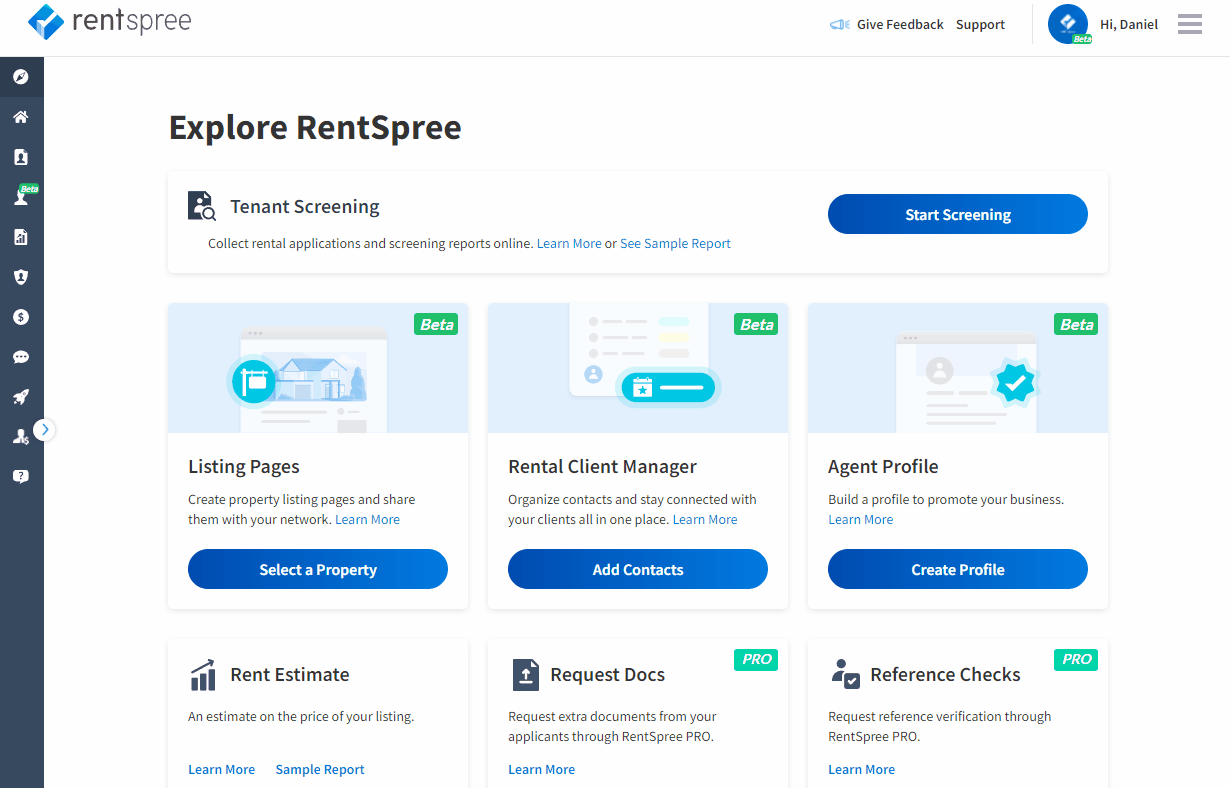Click the Beta badge on Agent Profile
1230x788 pixels.
[1076, 324]
